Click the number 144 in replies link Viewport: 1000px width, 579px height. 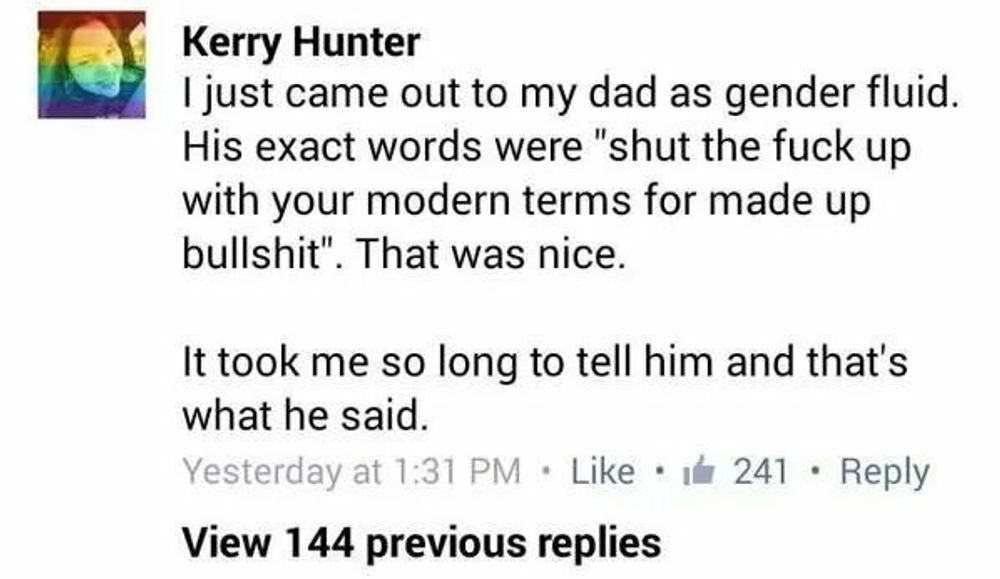[318, 543]
